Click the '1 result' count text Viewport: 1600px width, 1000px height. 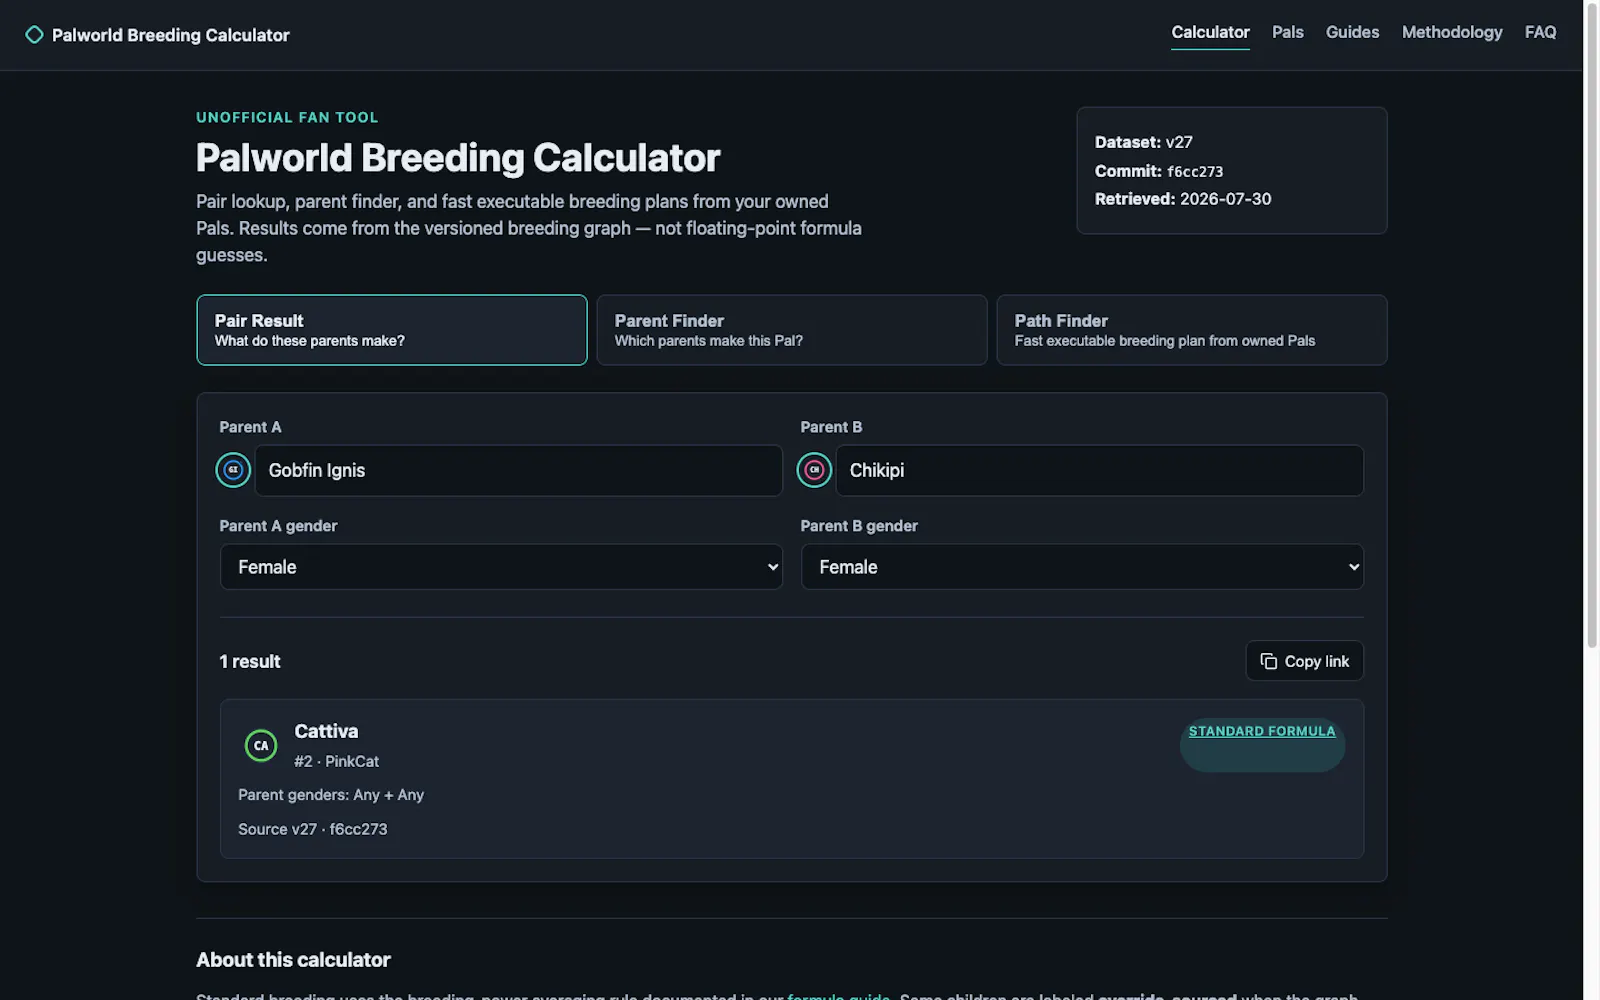click(250, 661)
